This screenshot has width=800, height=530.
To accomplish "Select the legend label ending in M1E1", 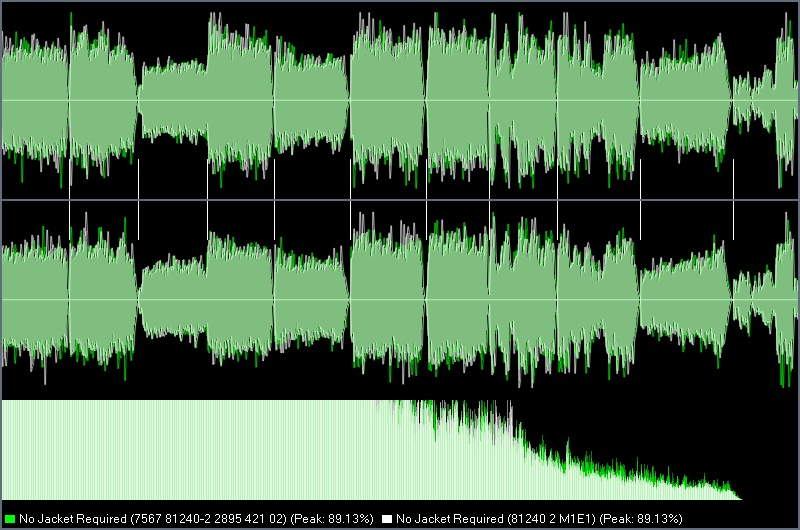I will (x=495, y=519).
